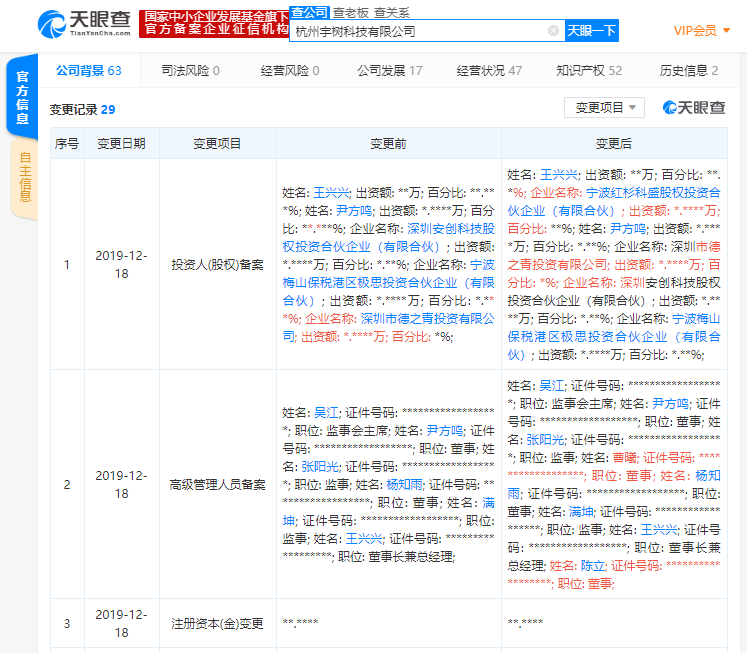Click the 尹方鸣 link in row 1 变更前
Viewport: 747px width, 653px height.
(x=354, y=211)
